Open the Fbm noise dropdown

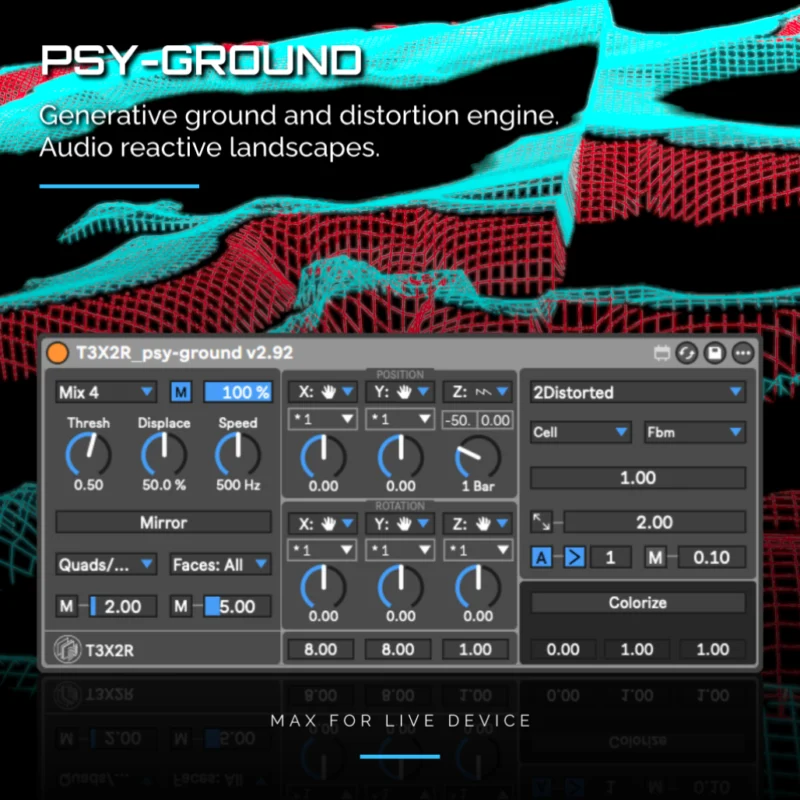pos(695,432)
